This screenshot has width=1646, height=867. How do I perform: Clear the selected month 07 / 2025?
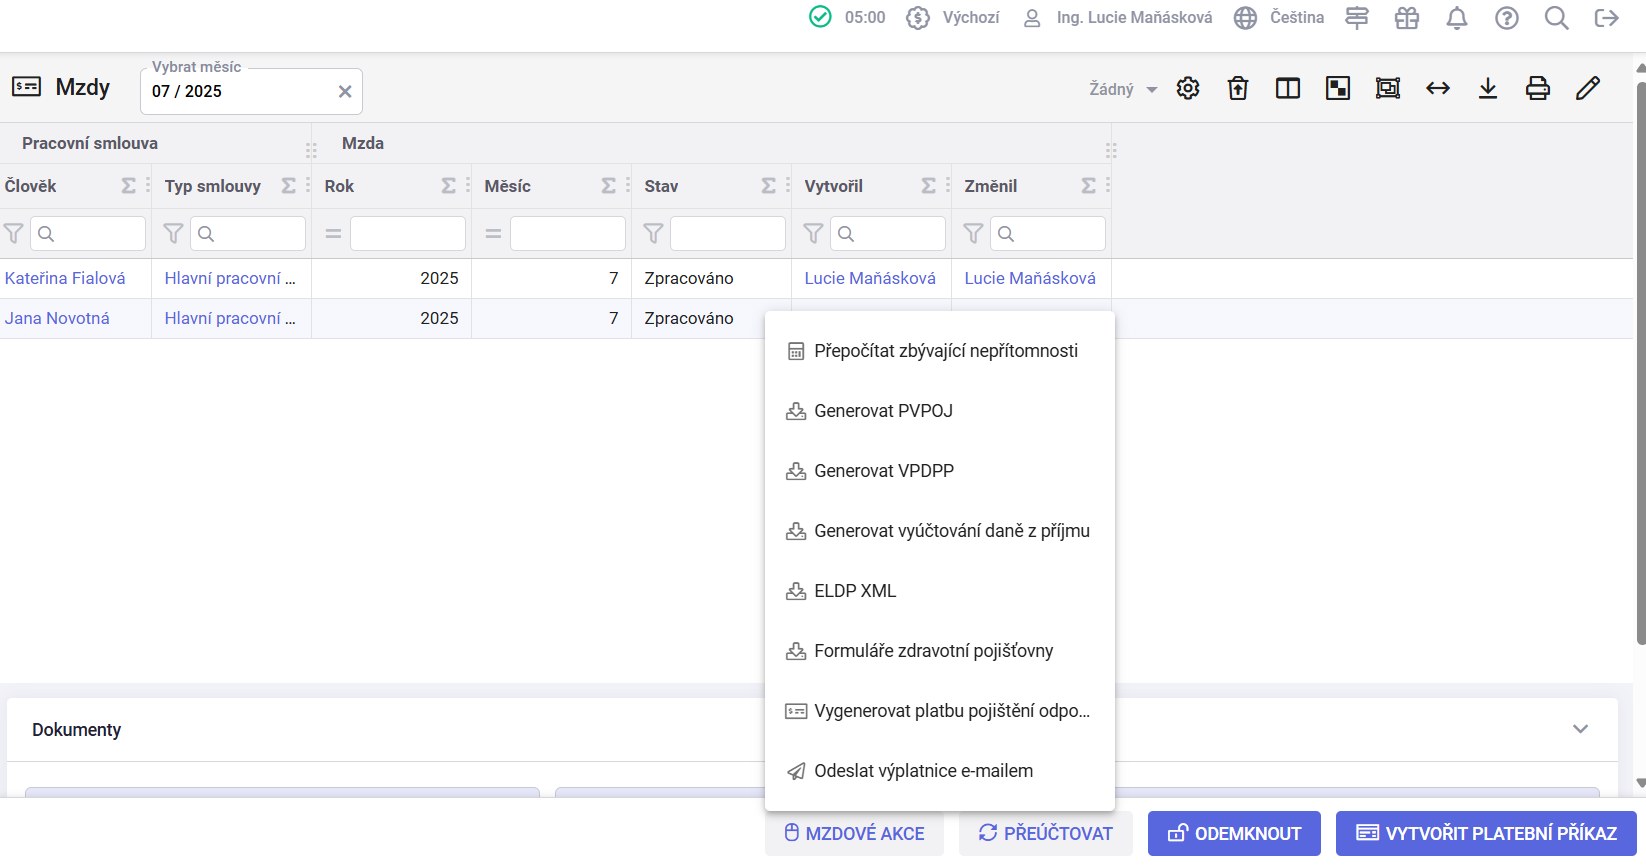pos(345,91)
